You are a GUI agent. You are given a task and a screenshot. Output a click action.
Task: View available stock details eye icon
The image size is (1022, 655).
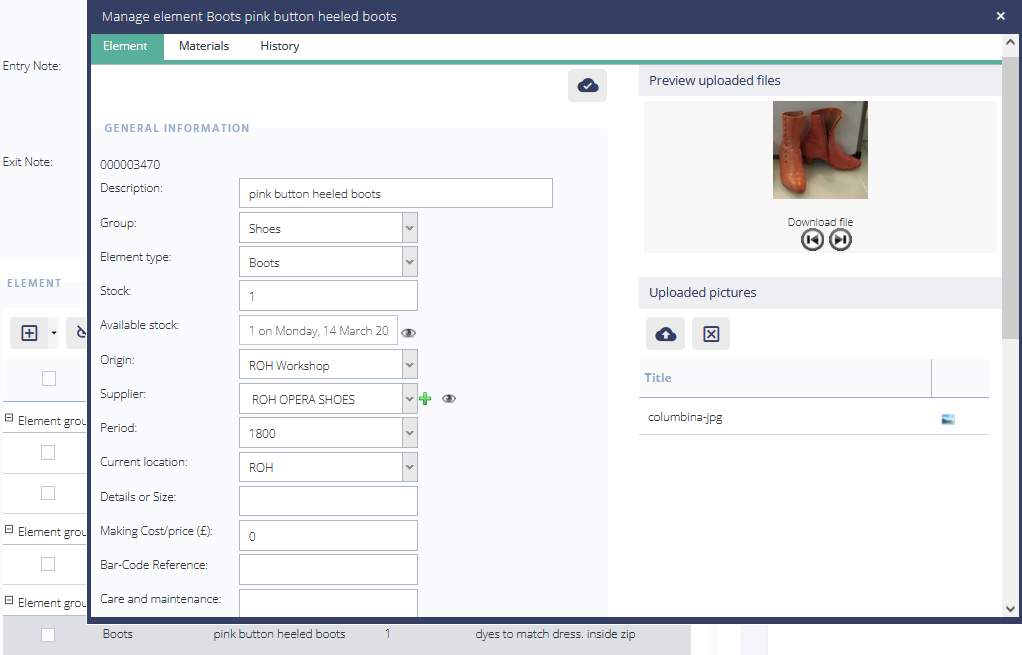[408, 332]
